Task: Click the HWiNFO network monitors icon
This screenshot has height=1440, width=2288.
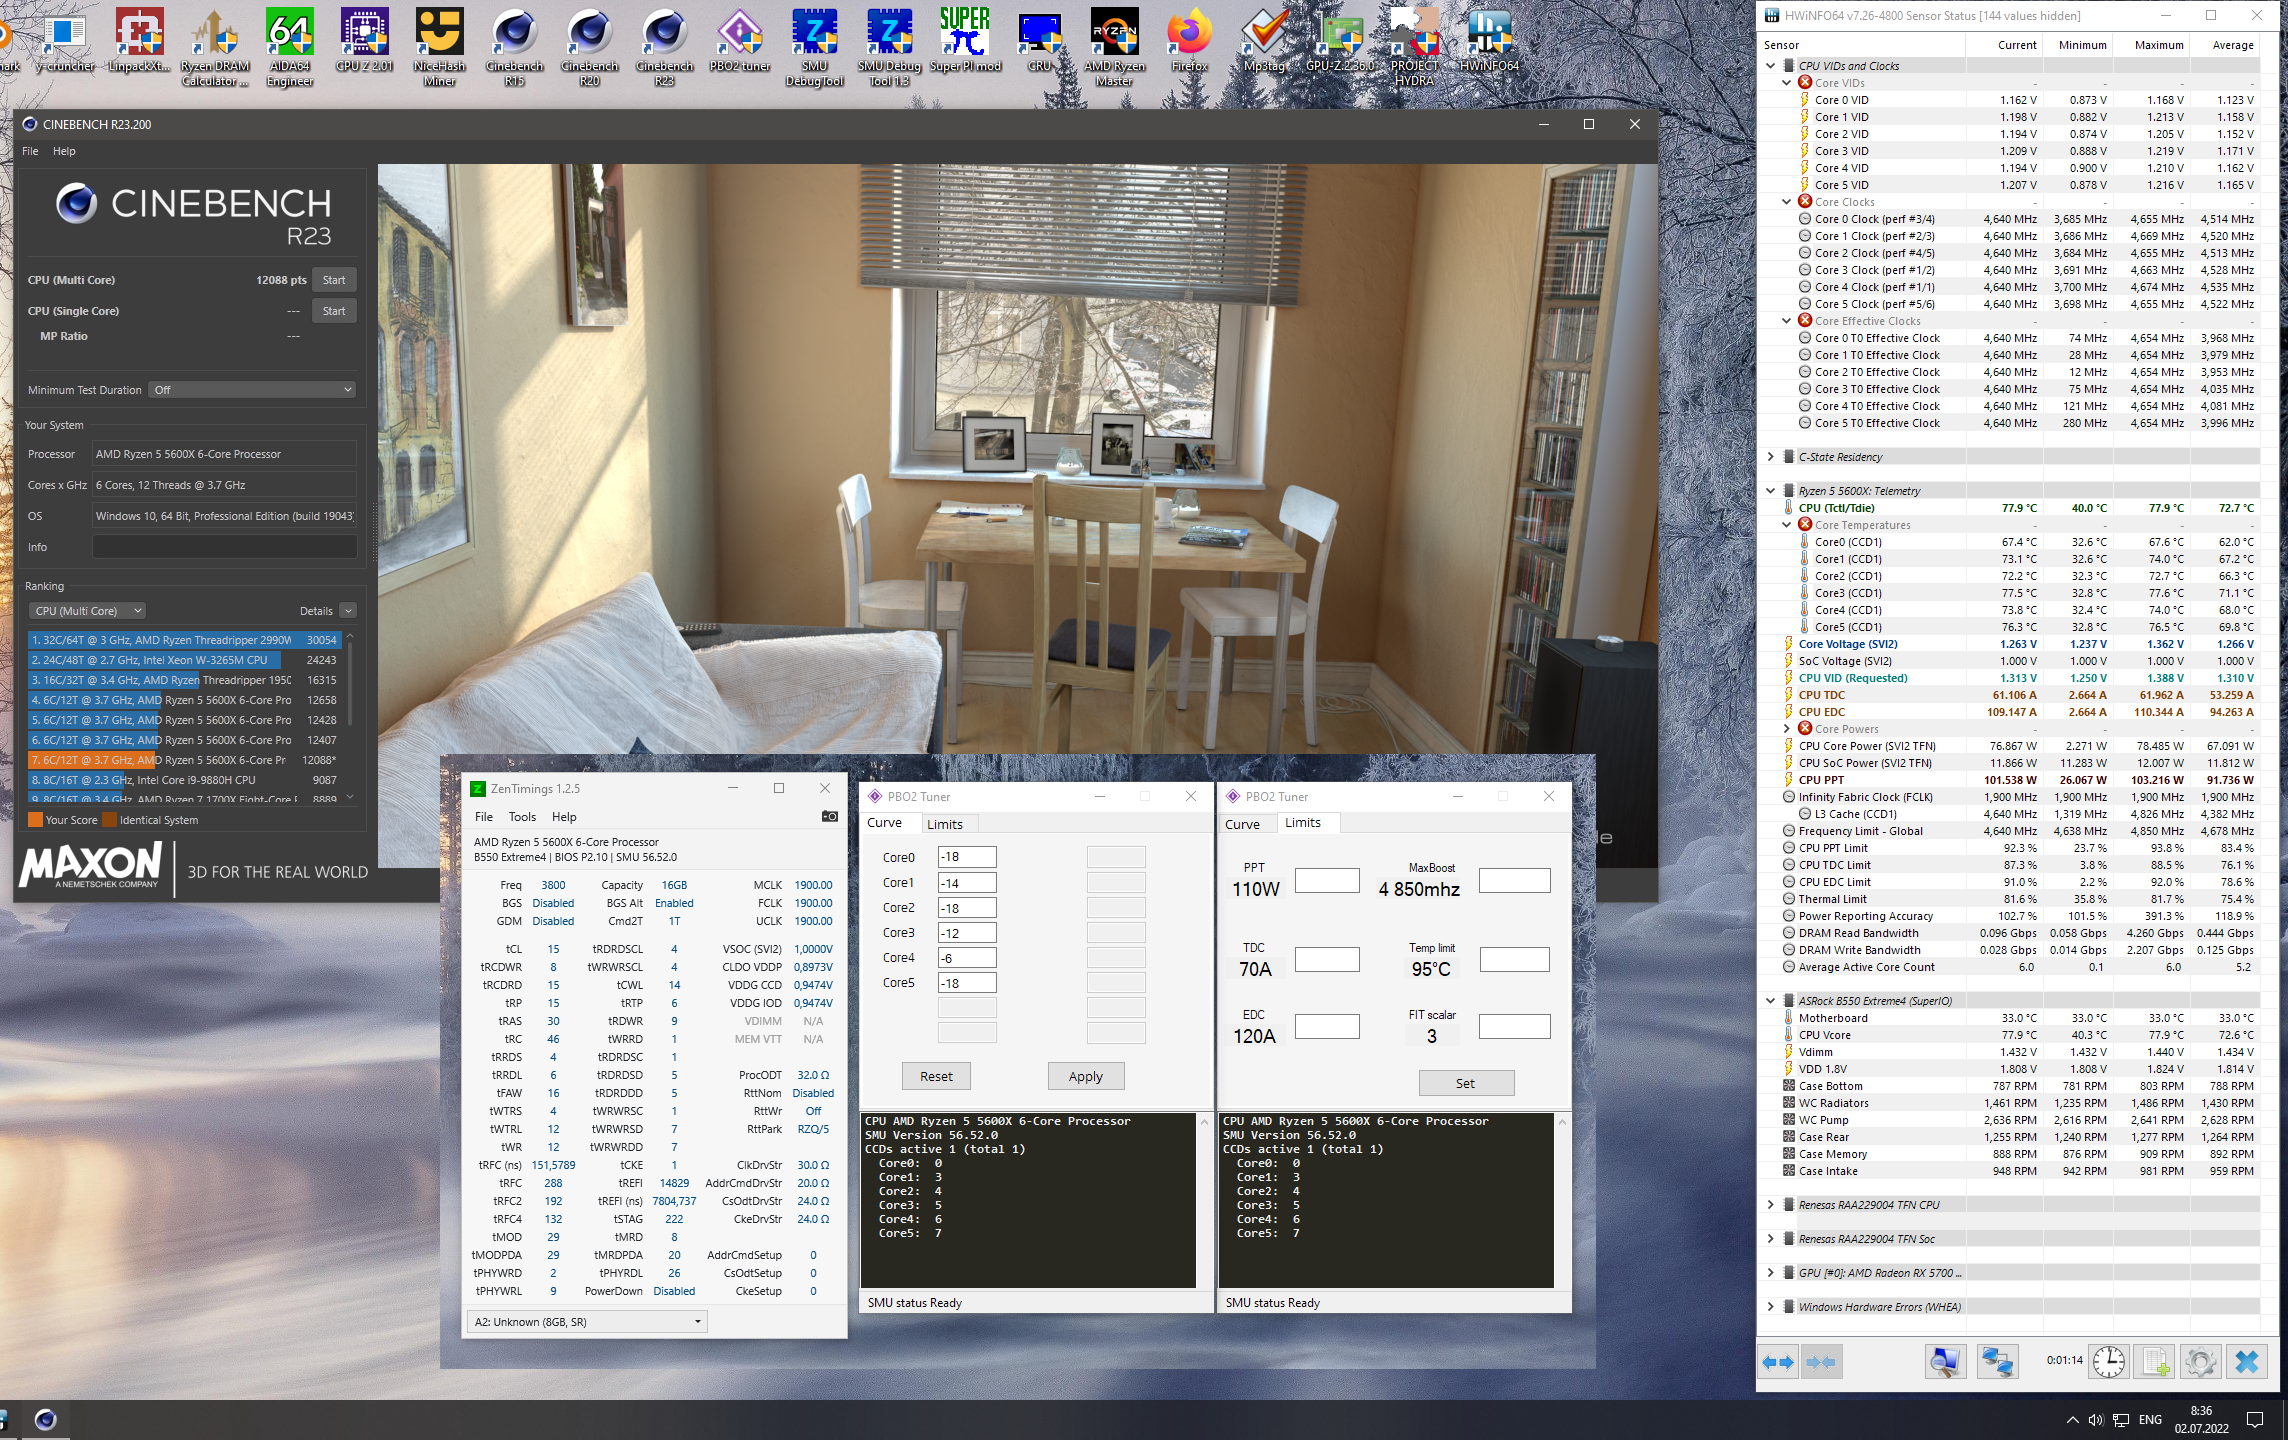Action: pyautogui.click(x=1997, y=1362)
